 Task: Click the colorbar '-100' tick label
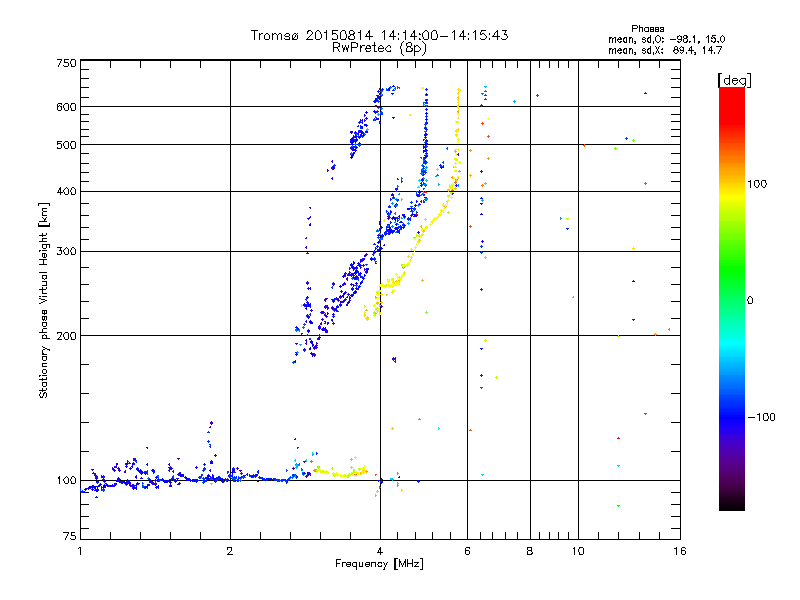(761, 417)
